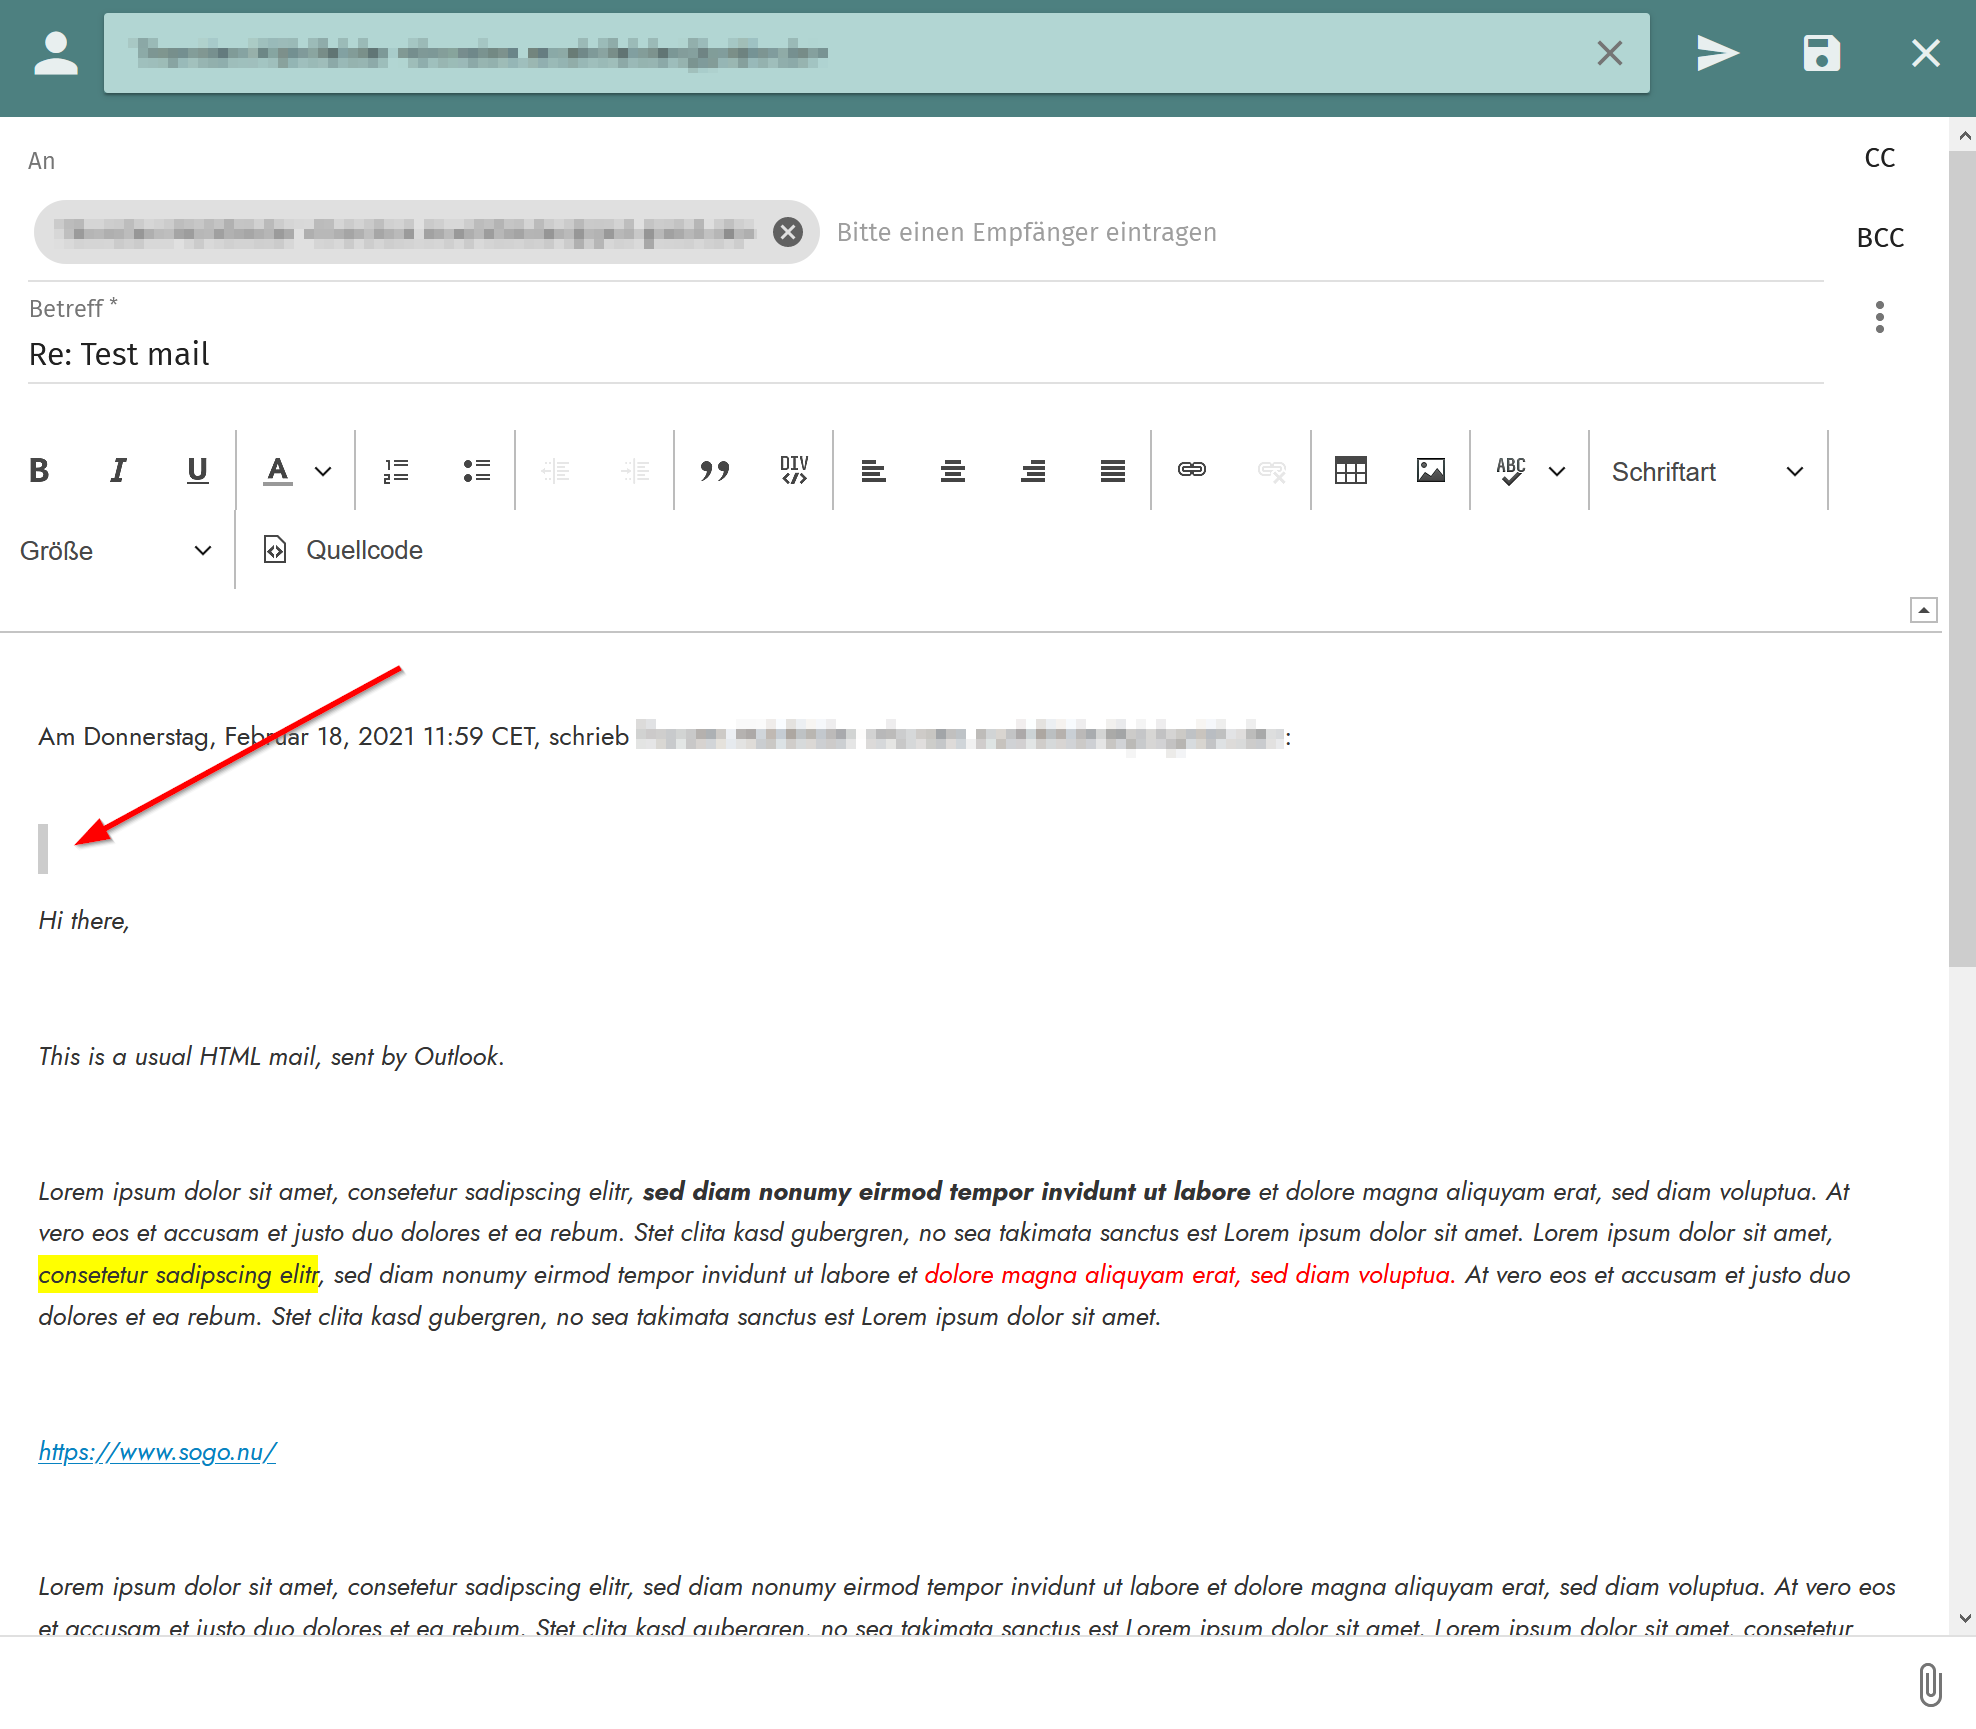
Task: Apply block quote formatting
Action: [x=714, y=470]
